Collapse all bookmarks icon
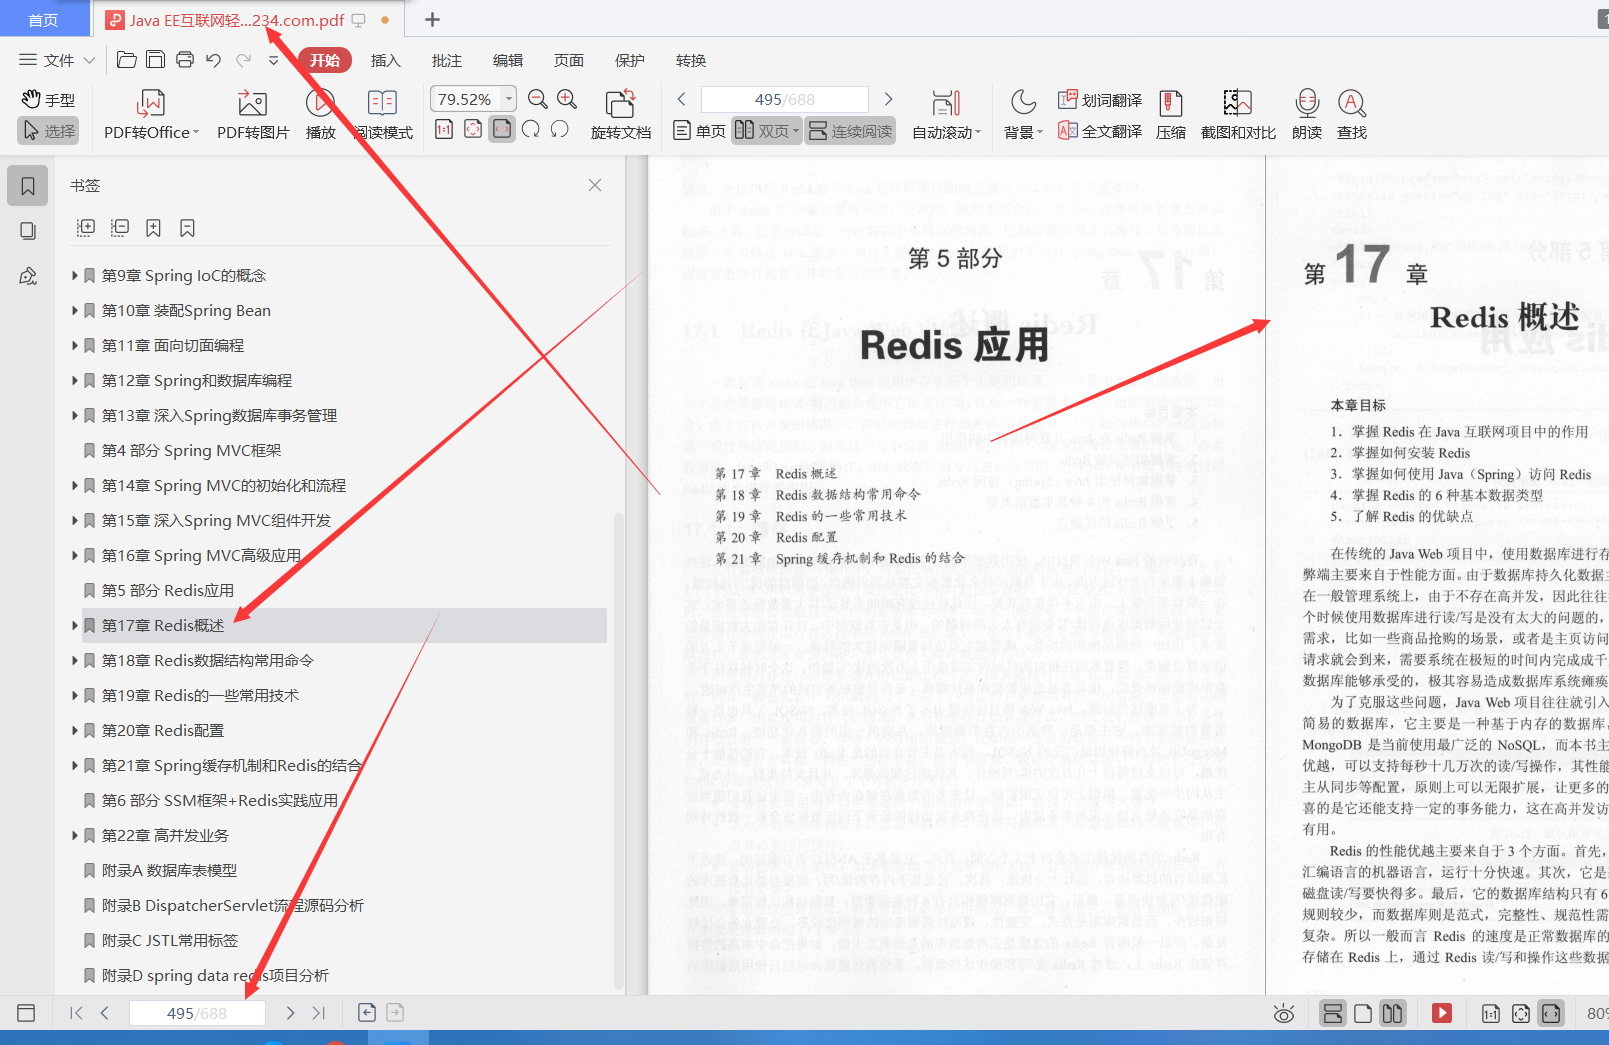The width and height of the screenshot is (1609, 1045). click(x=120, y=228)
